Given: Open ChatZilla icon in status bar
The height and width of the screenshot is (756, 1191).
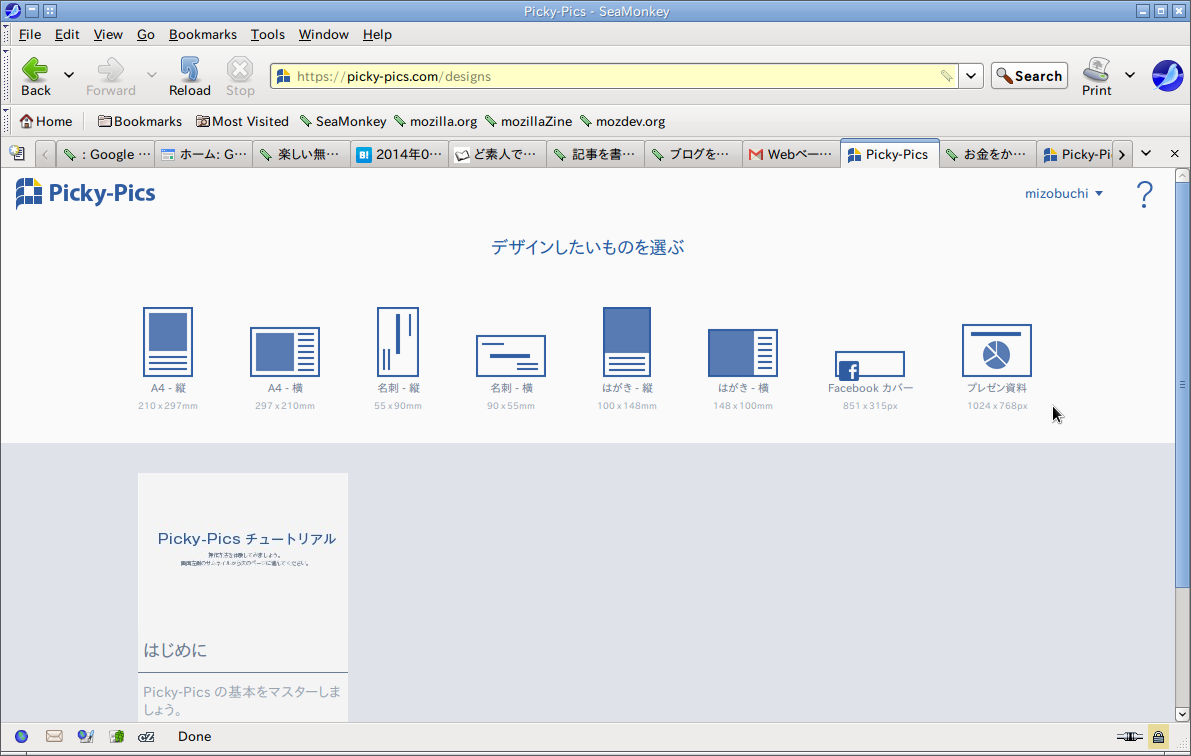Looking at the screenshot, I should point(147,736).
